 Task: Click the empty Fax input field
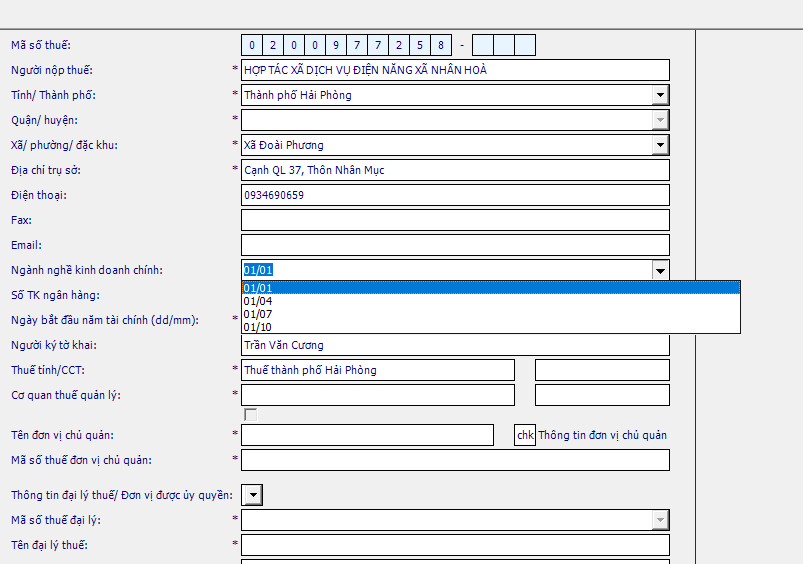tap(455, 220)
